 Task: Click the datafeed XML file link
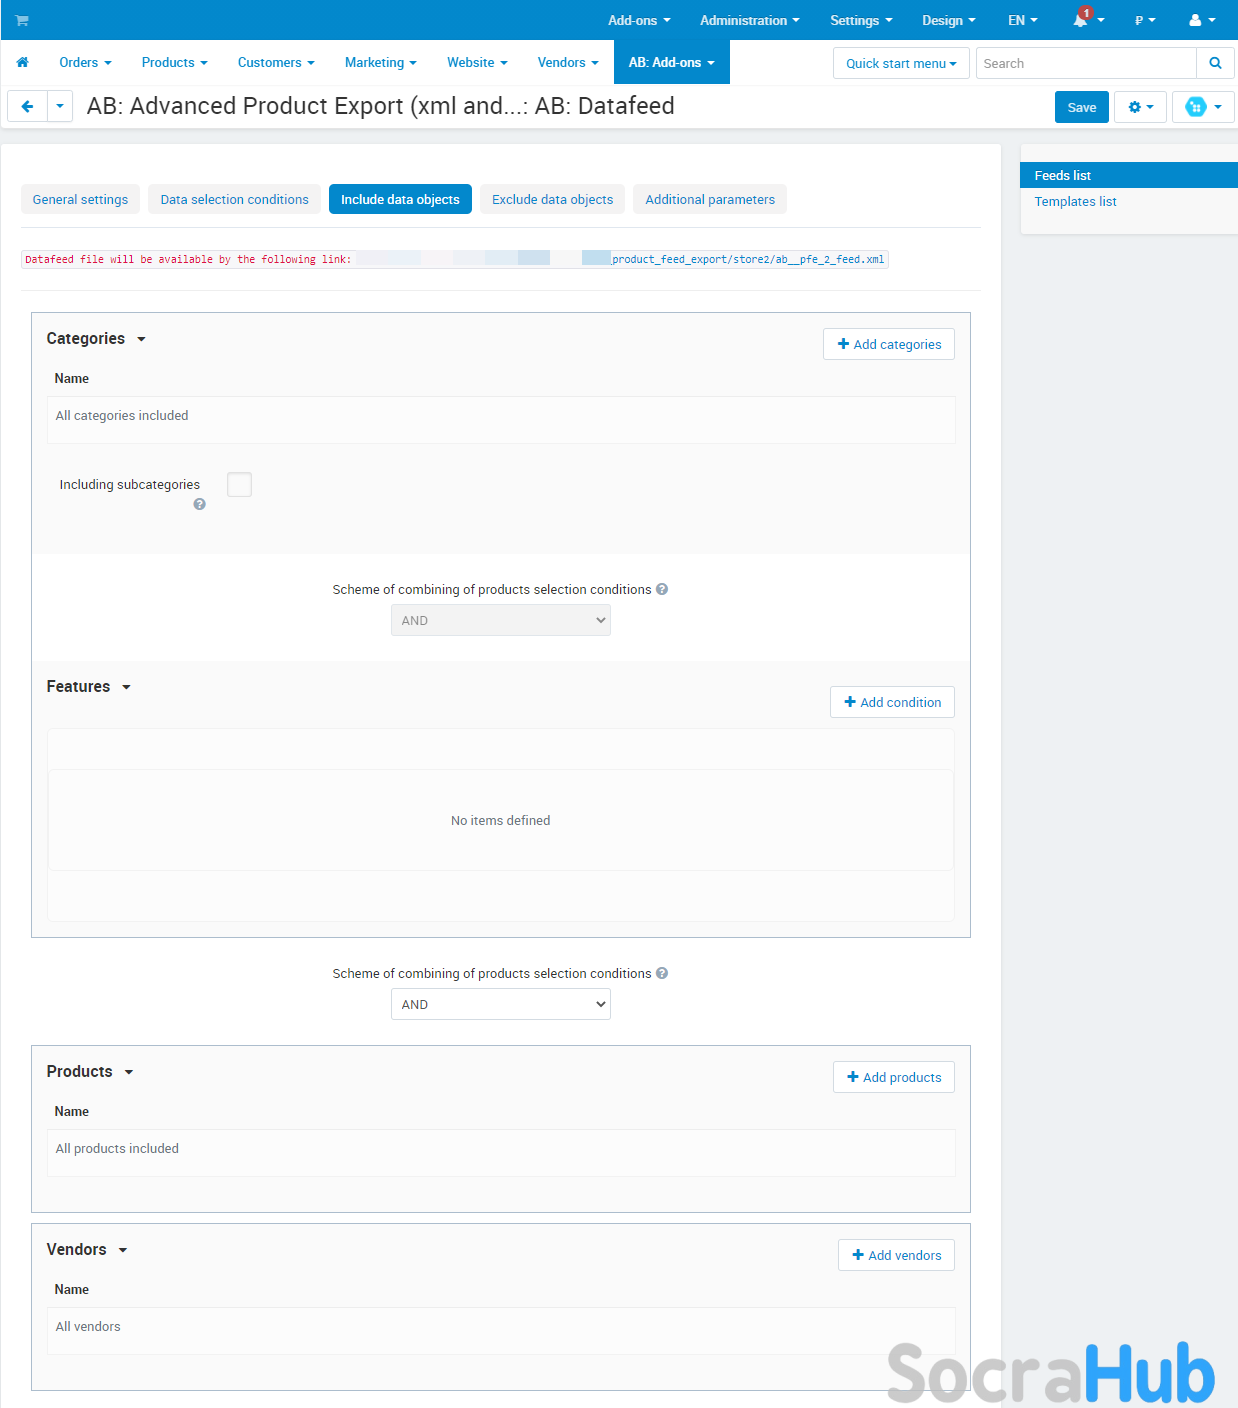pos(748,259)
